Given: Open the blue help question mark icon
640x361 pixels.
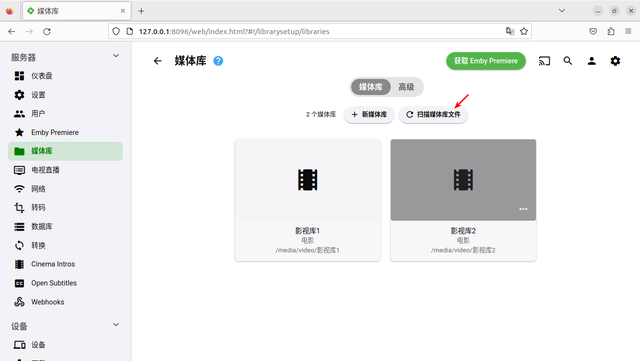Looking at the screenshot, I should point(218,61).
